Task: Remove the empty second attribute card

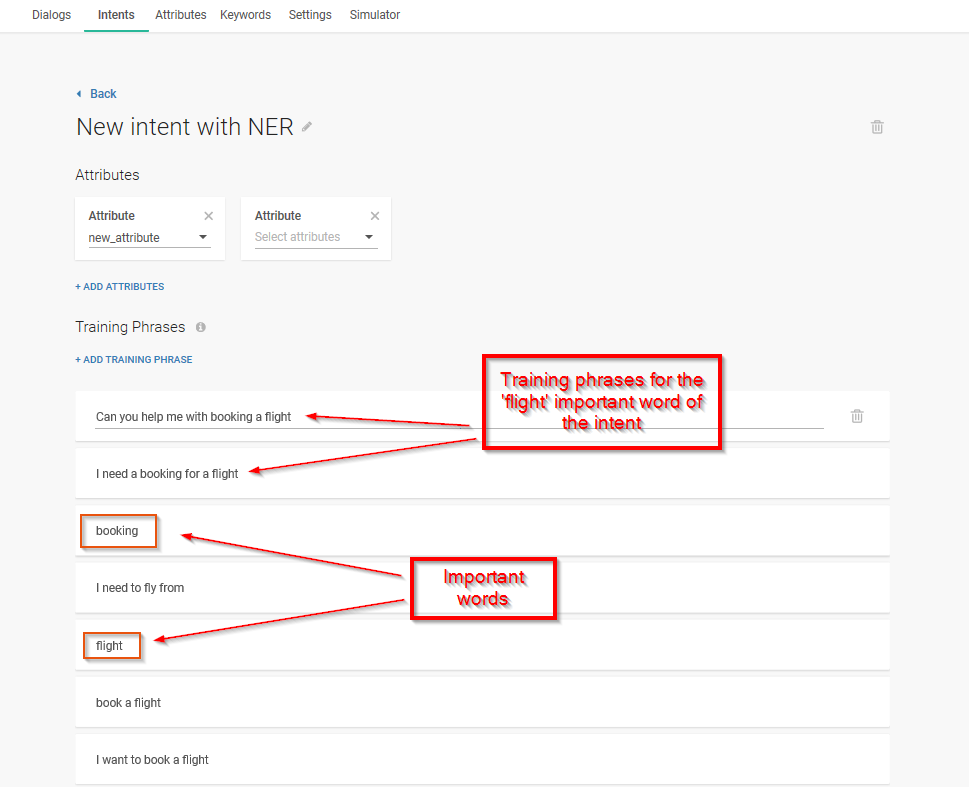Action: coord(375,216)
